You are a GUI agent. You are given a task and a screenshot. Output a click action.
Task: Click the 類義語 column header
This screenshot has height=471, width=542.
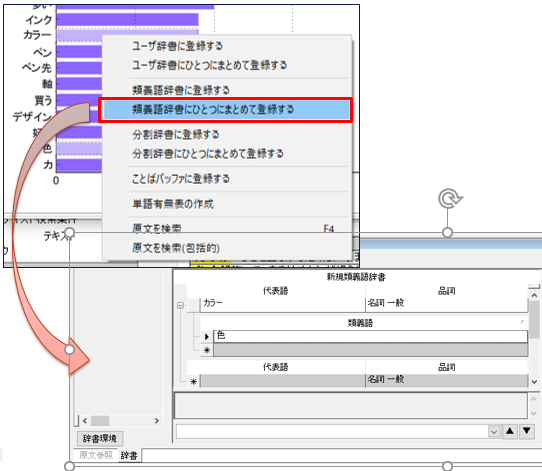point(361,323)
